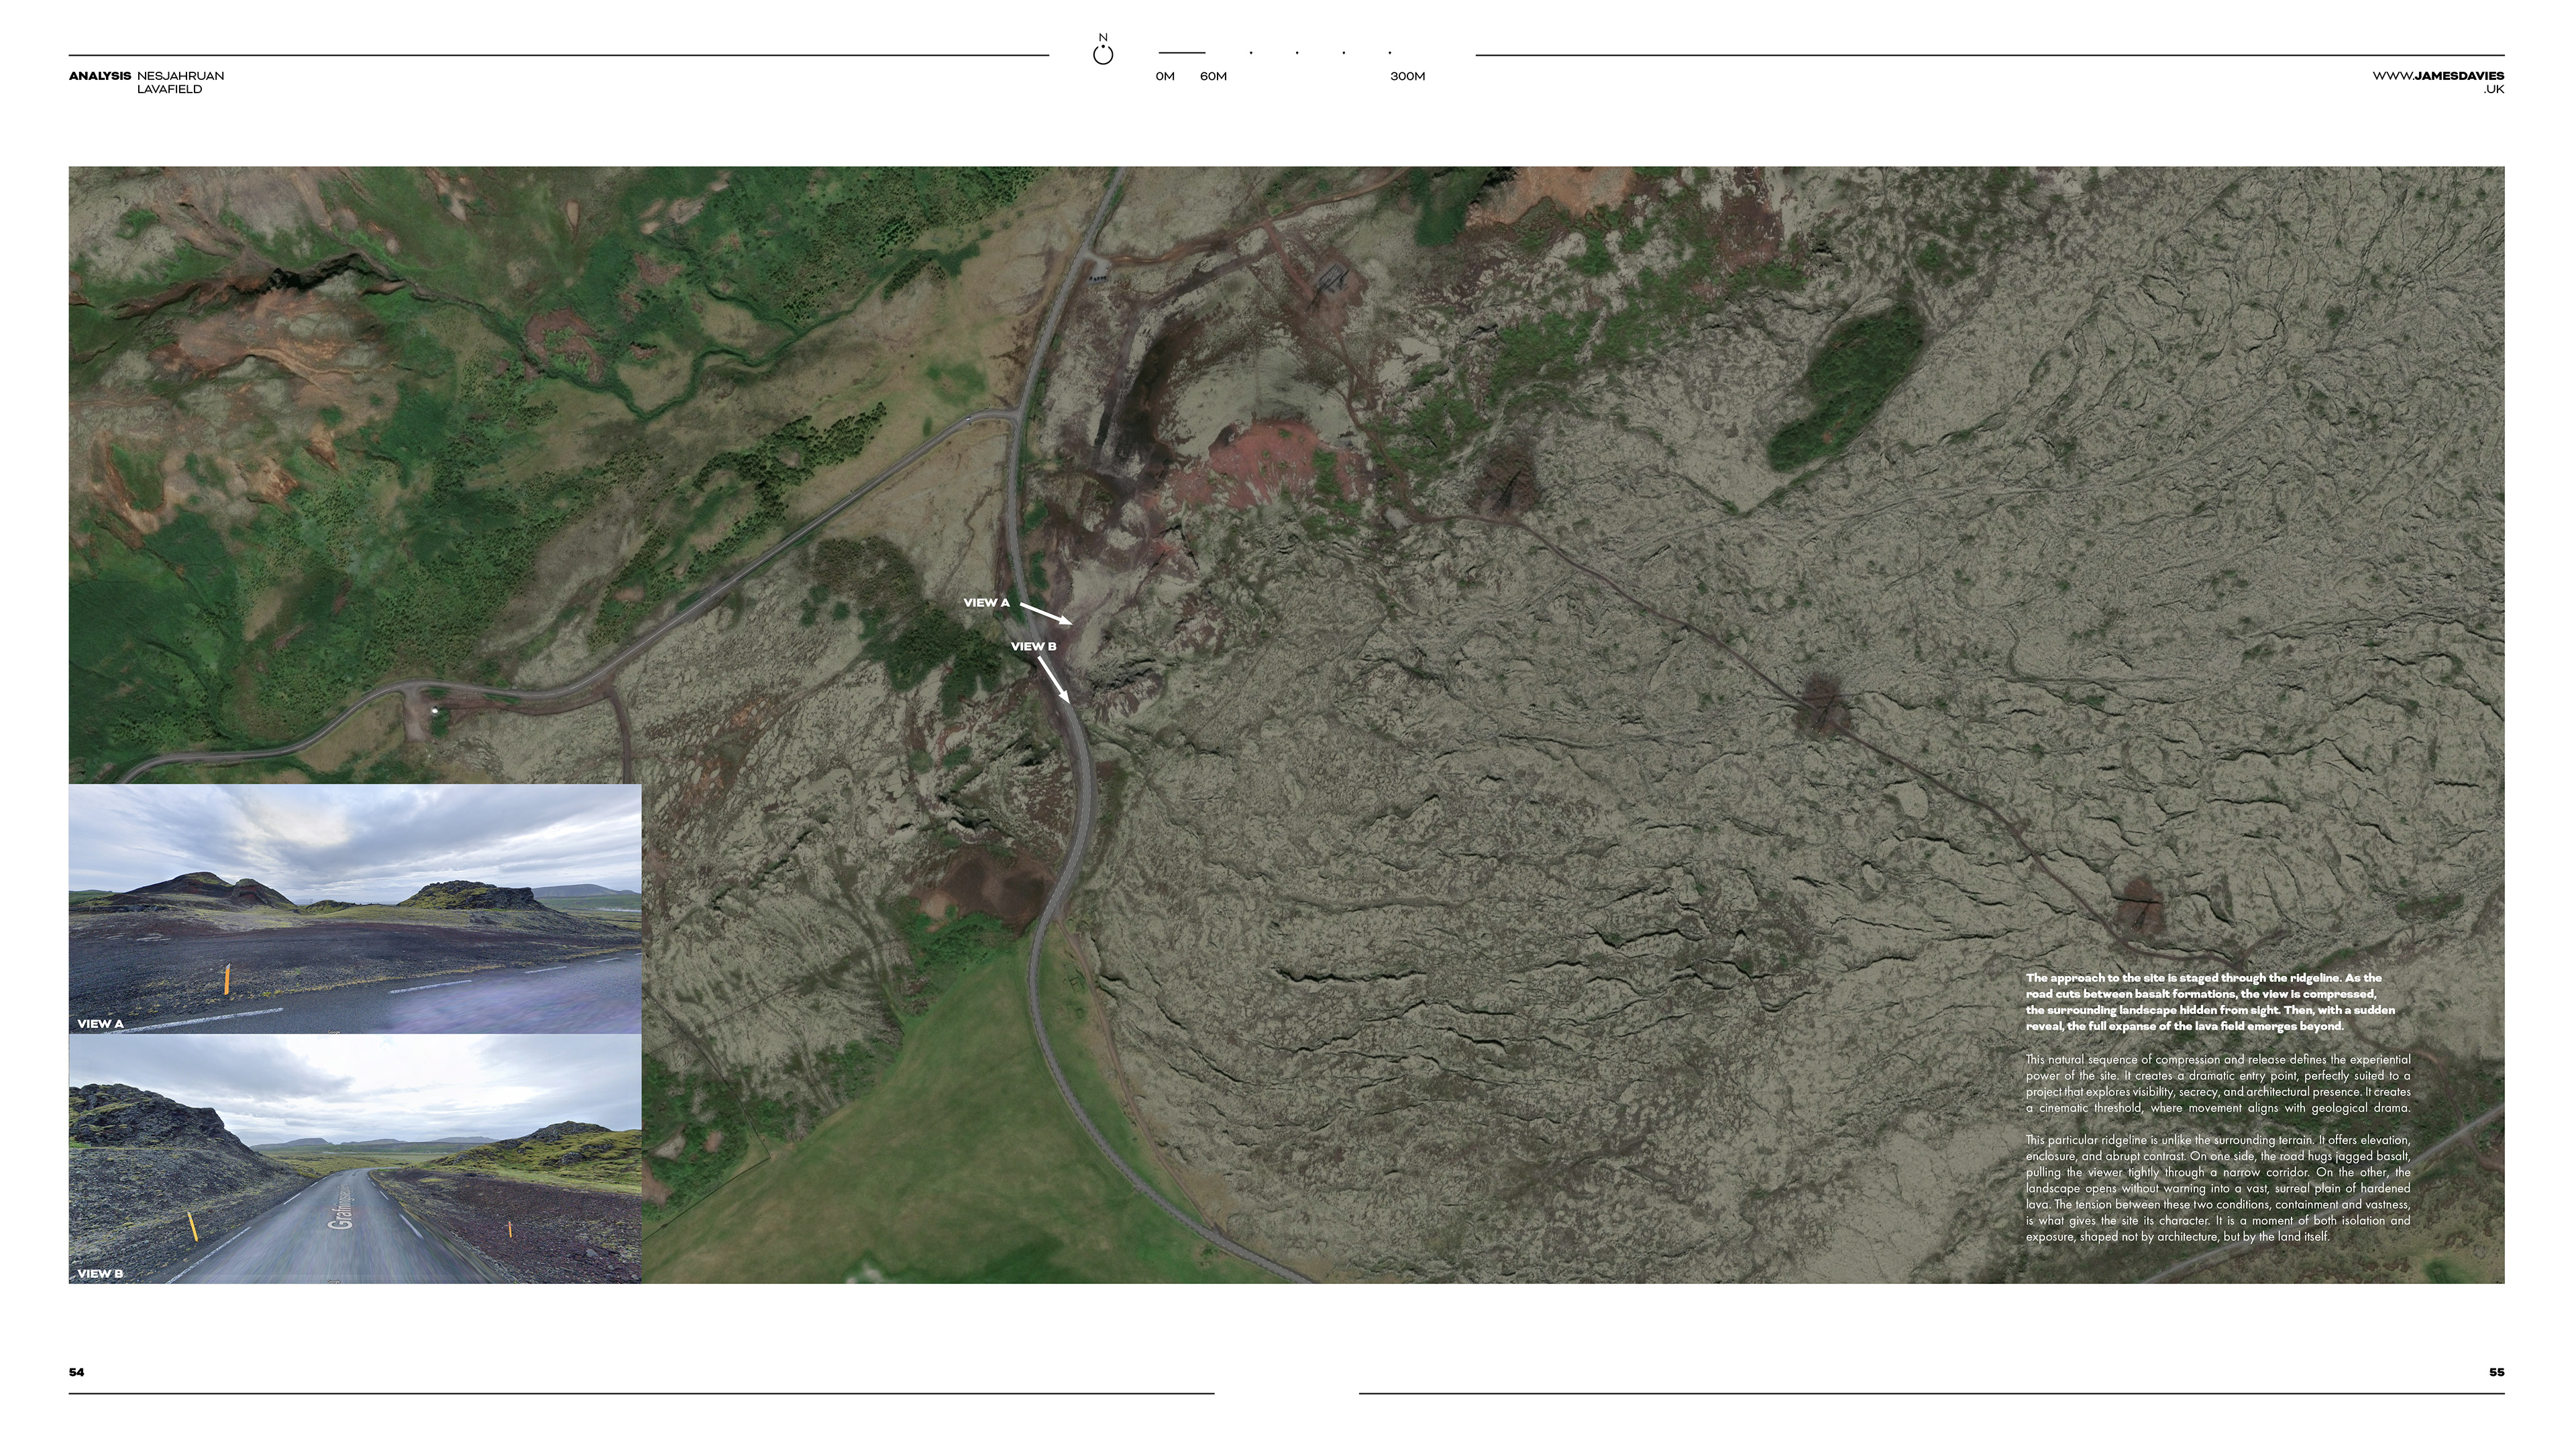
Task: Click the View A white arrow on map
Action: 1046,613
